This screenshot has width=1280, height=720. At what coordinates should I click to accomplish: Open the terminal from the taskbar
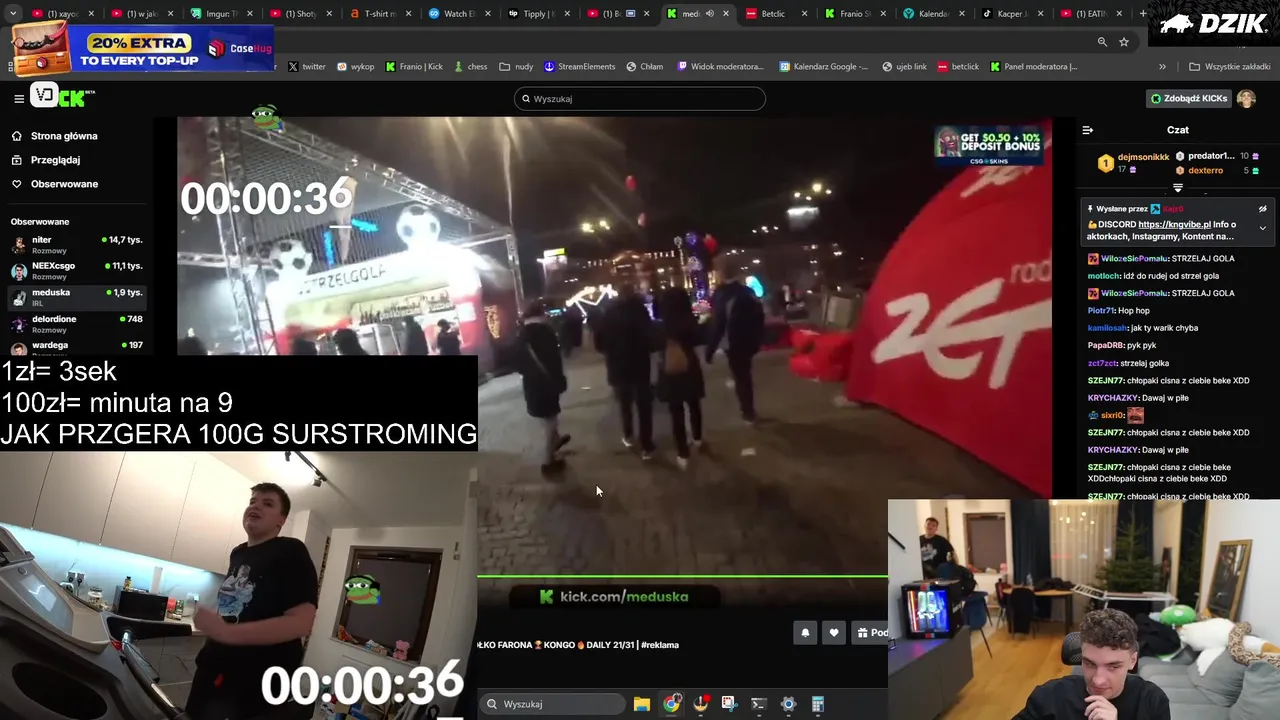click(758, 704)
